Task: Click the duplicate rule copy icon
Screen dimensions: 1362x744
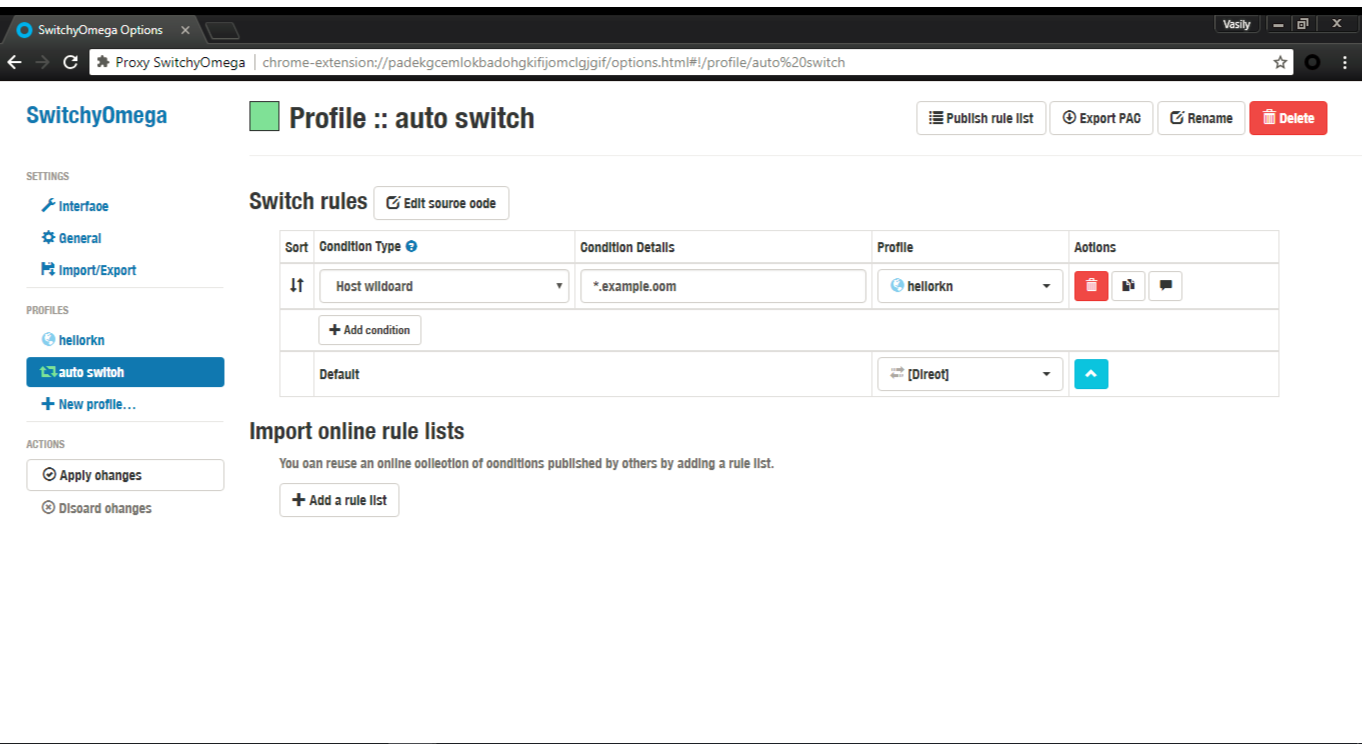Action: [x=1128, y=286]
